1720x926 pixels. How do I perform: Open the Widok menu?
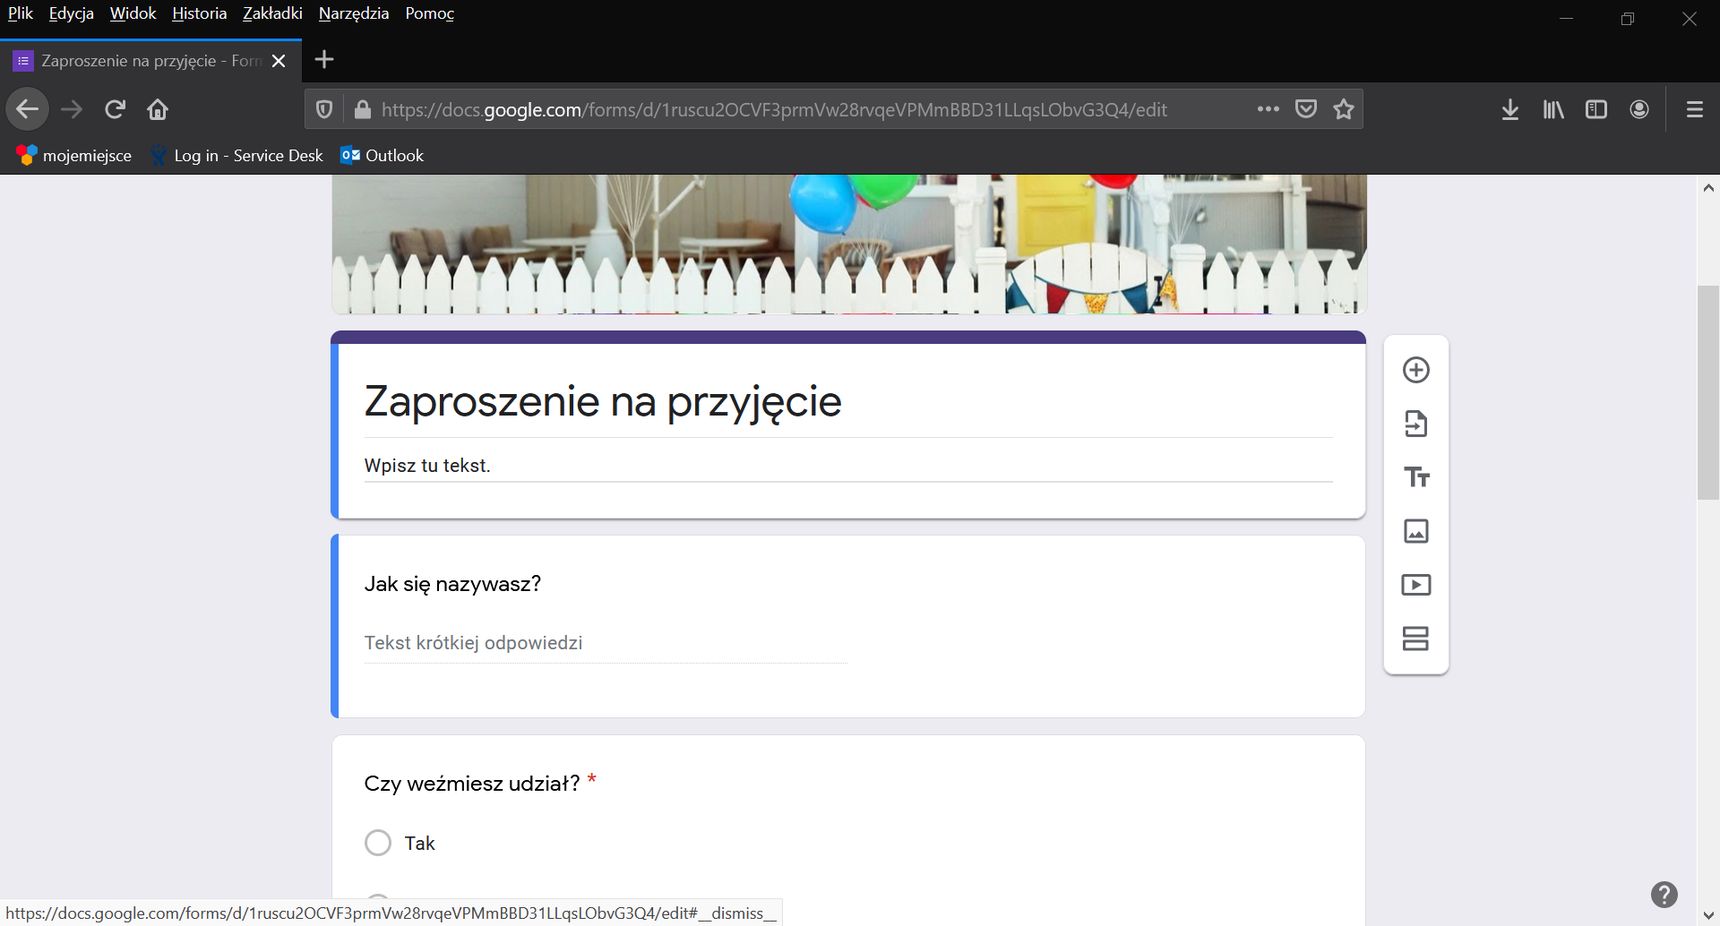[x=133, y=13]
